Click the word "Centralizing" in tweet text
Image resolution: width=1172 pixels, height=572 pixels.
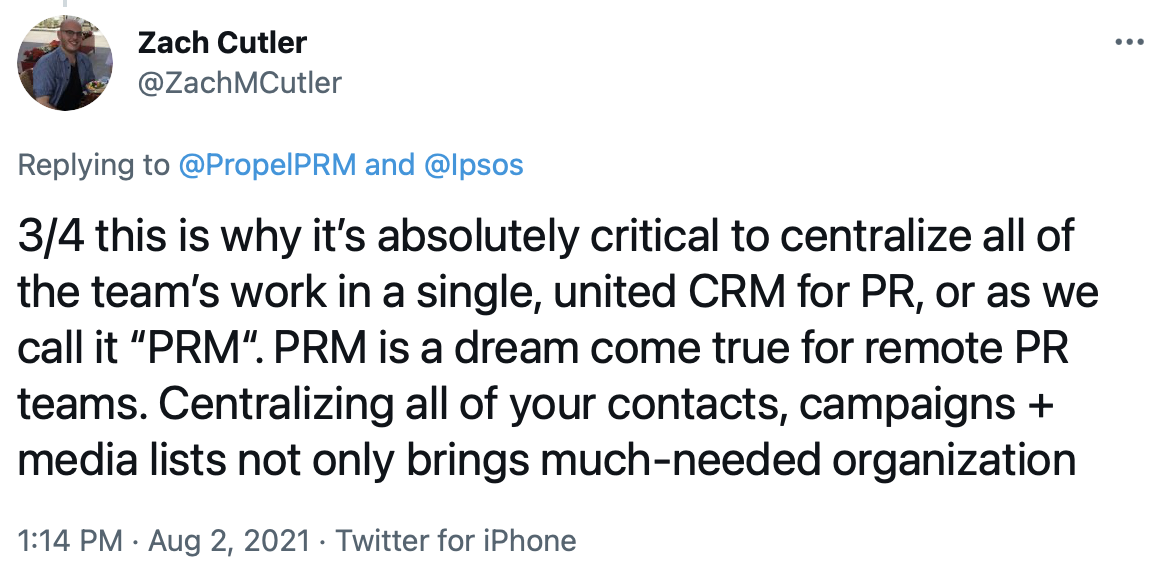(x=274, y=405)
